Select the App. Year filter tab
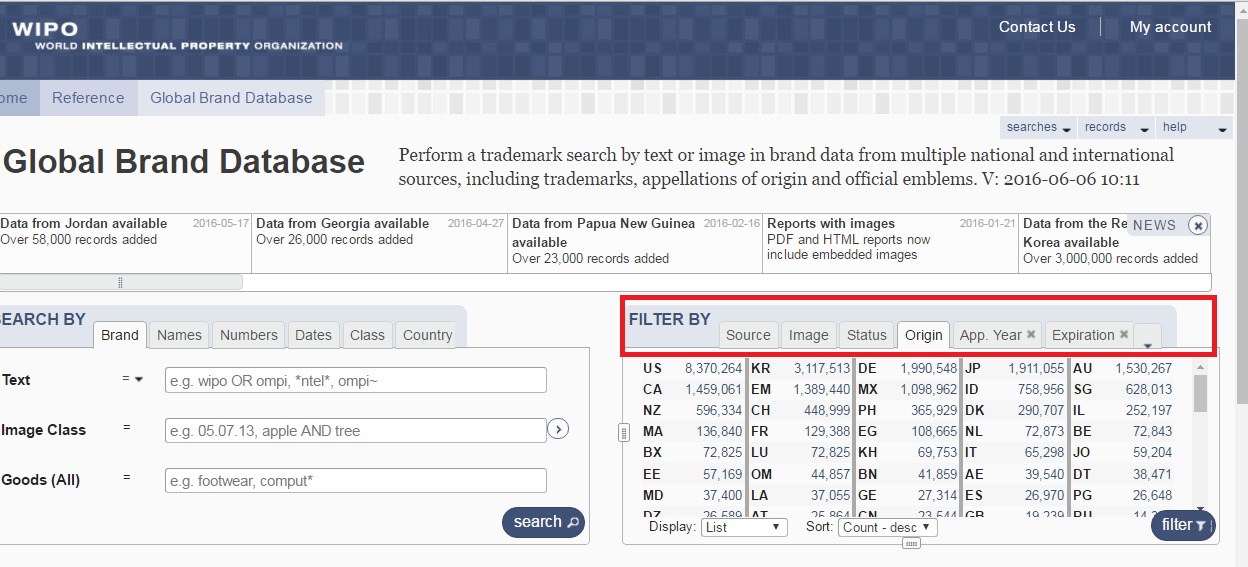Screen dimensions: 1248x567 point(990,335)
